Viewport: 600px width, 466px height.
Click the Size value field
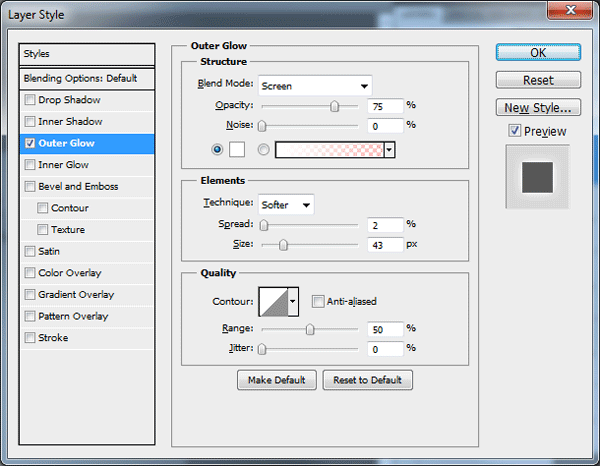pyautogui.click(x=385, y=245)
